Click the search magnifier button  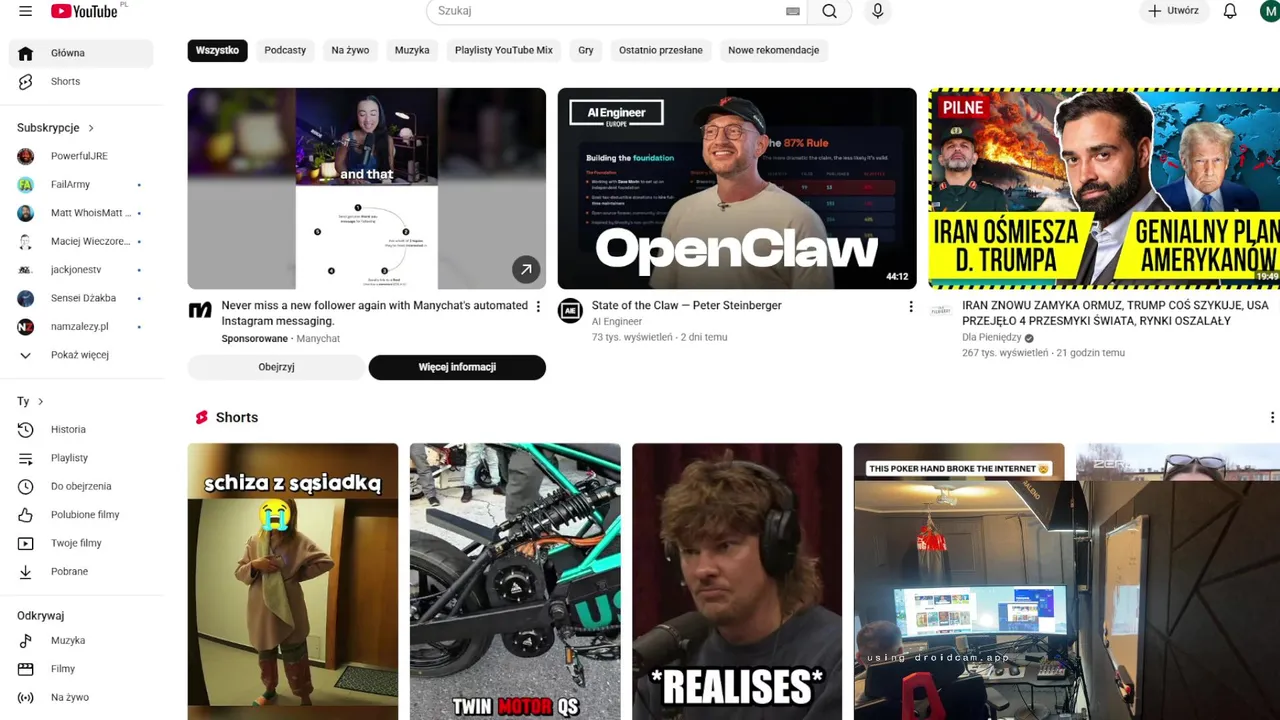click(x=829, y=11)
